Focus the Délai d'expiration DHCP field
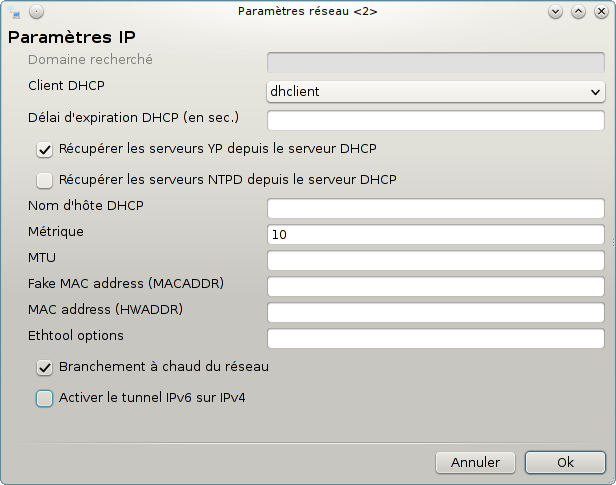 [436, 120]
